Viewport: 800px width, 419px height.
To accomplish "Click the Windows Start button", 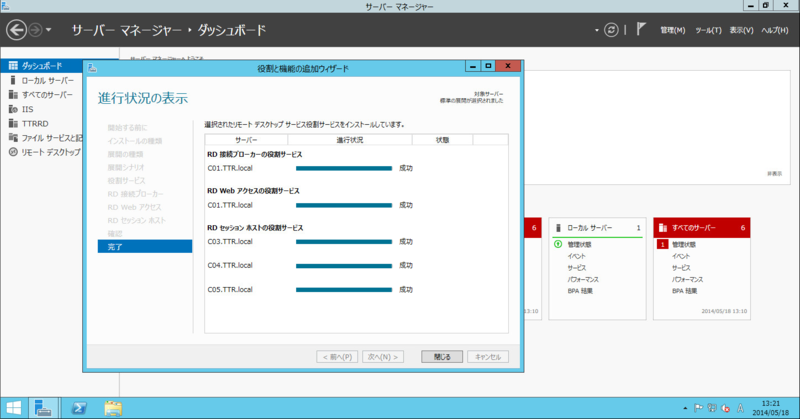I will coord(14,408).
